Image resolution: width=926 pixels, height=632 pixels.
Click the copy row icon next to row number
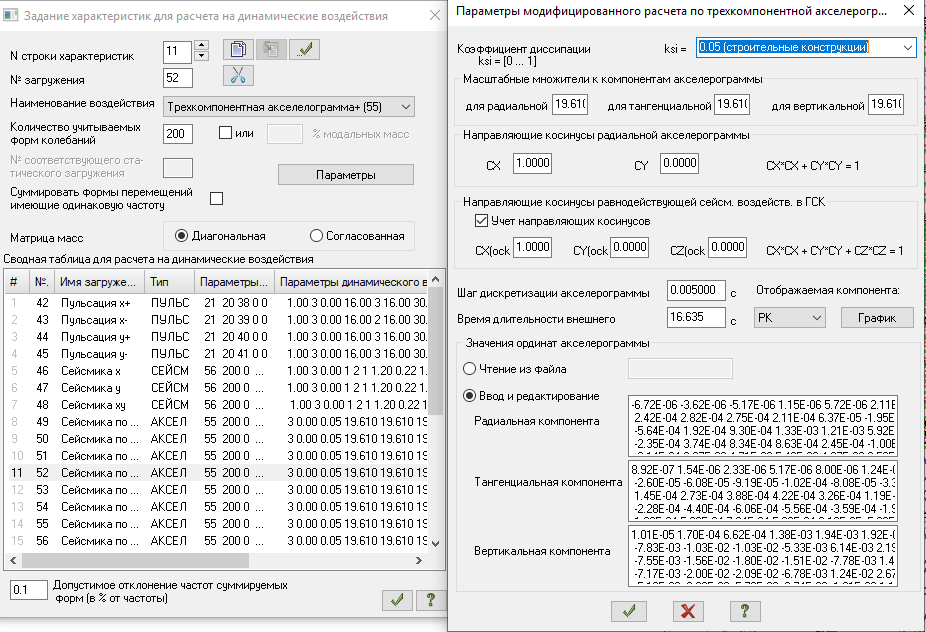239,50
